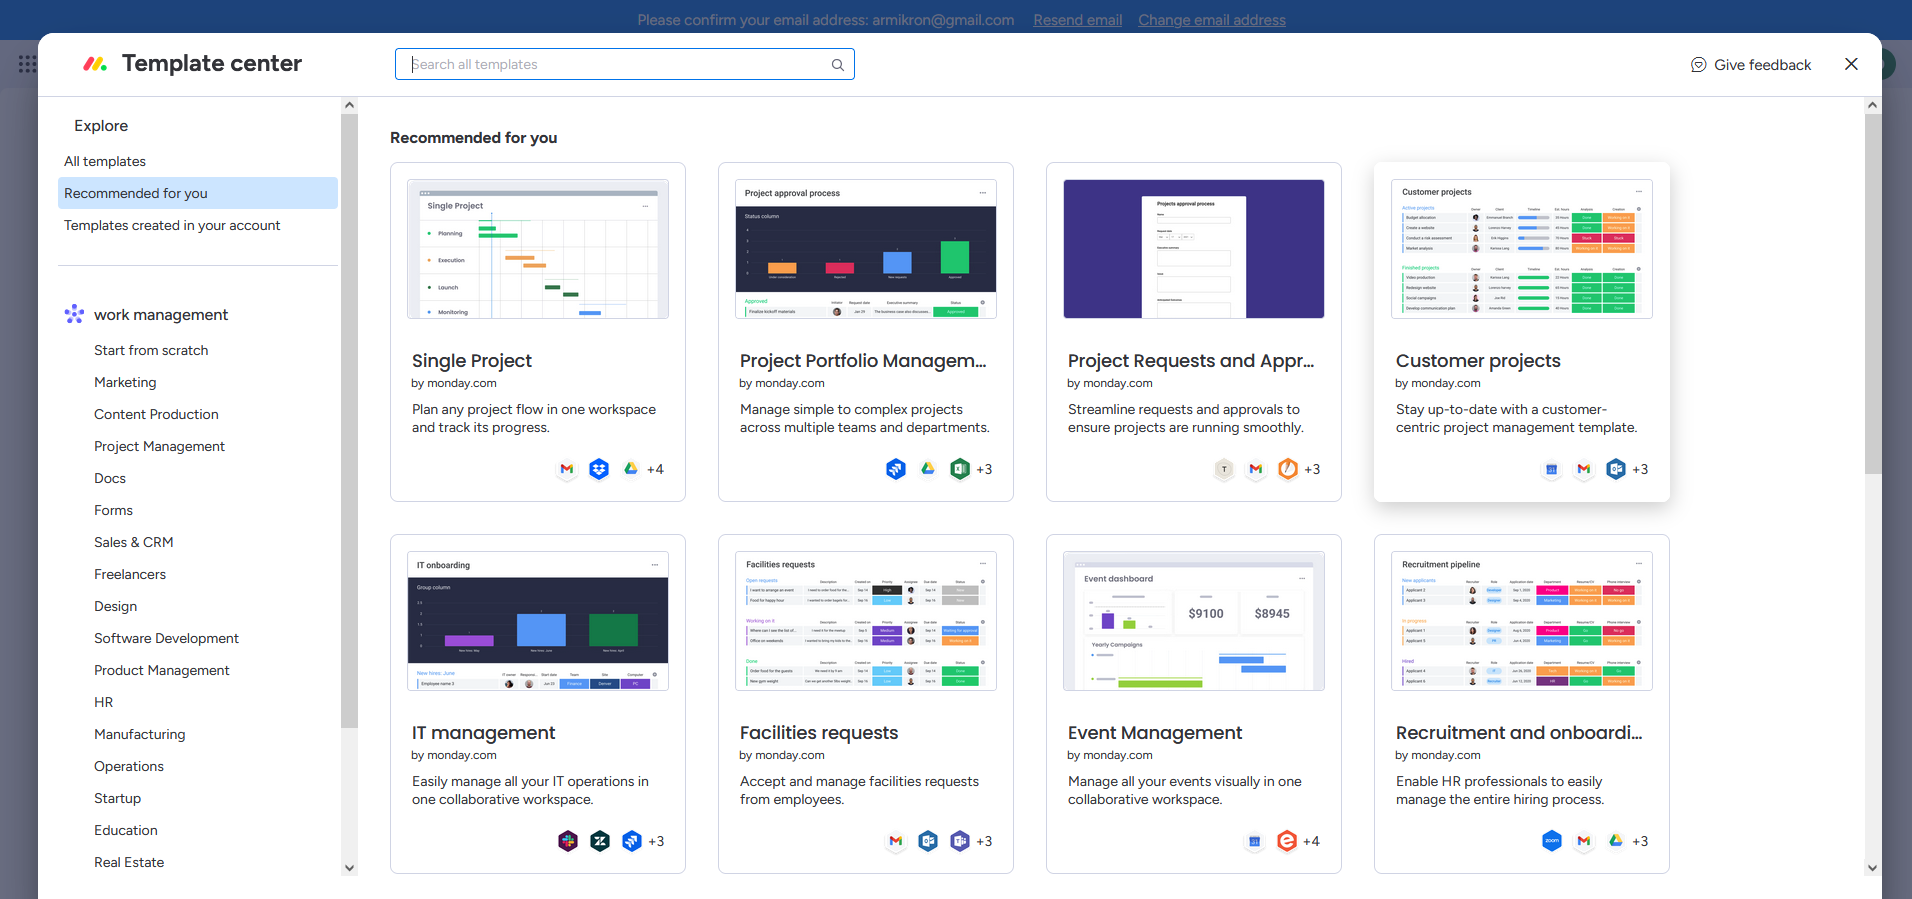Open the Docs category
This screenshot has width=1912, height=899.
click(x=110, y=478)
